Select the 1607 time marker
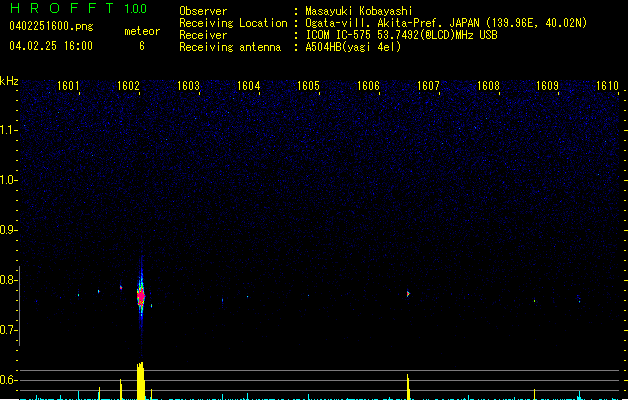This screenshot has height=400, width=629. click(x=428, y=87)
